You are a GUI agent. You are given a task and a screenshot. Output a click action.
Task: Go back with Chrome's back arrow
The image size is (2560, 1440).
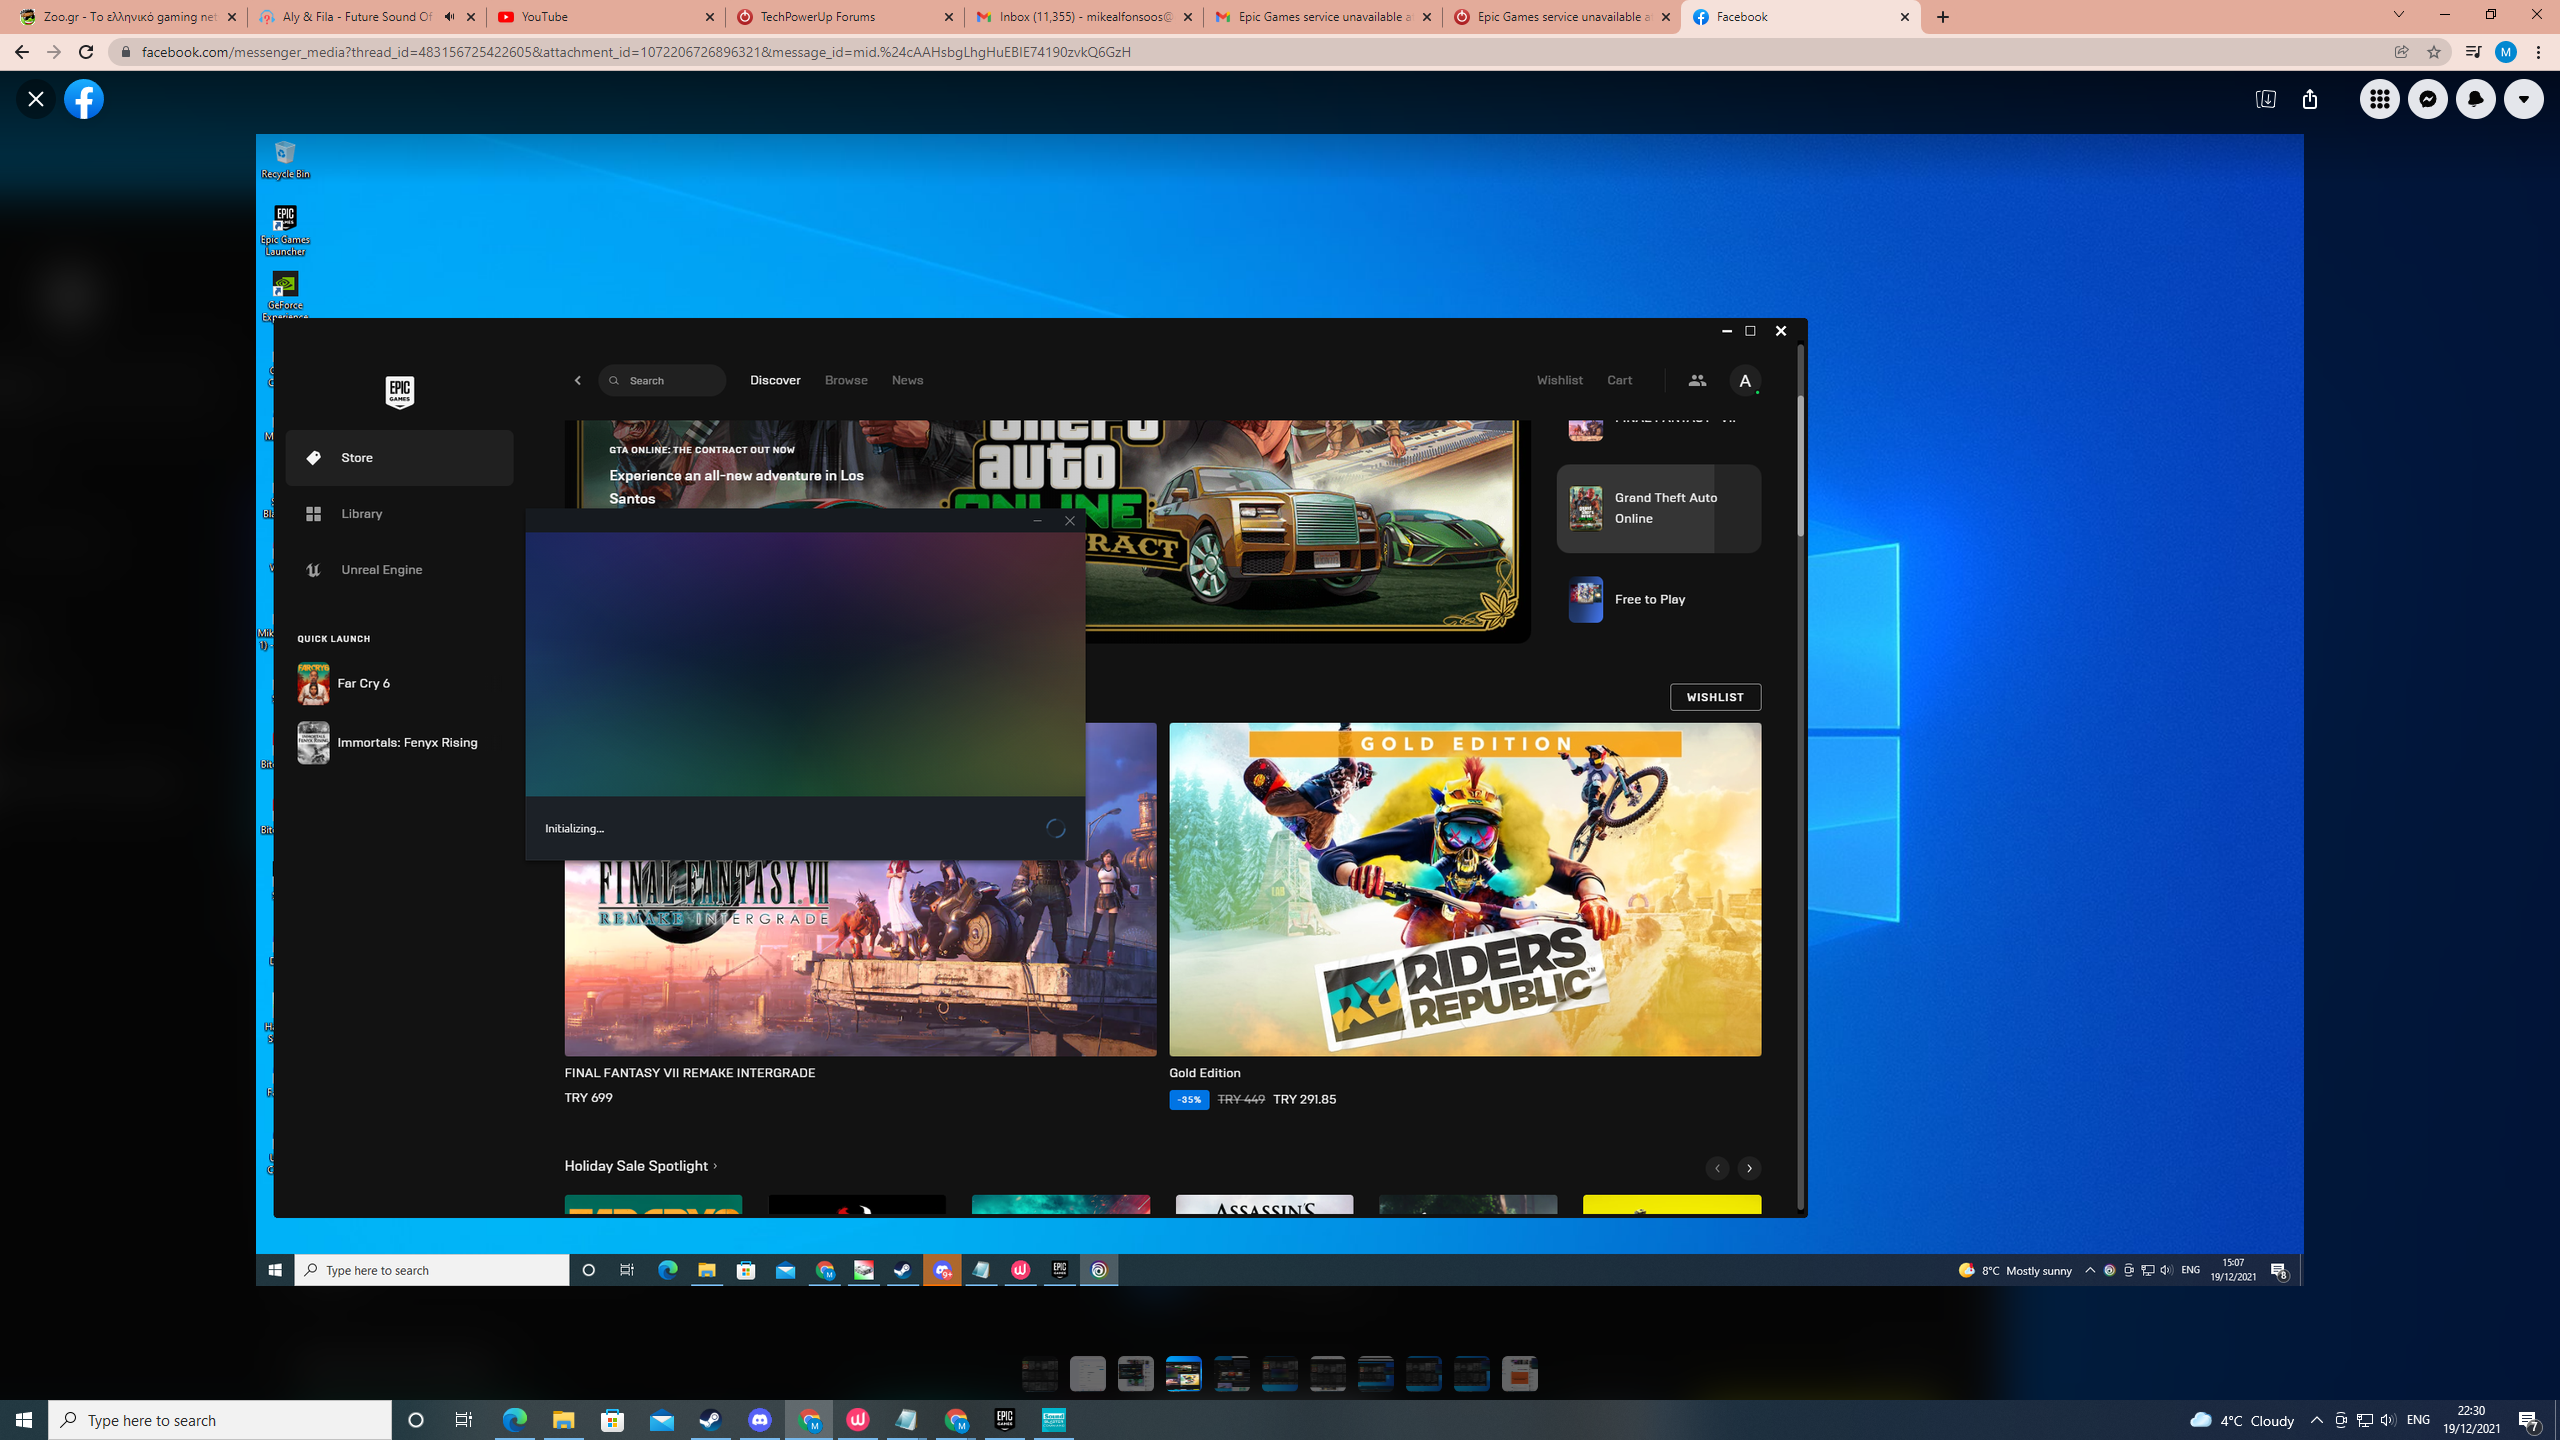click(x=21, y=52)
